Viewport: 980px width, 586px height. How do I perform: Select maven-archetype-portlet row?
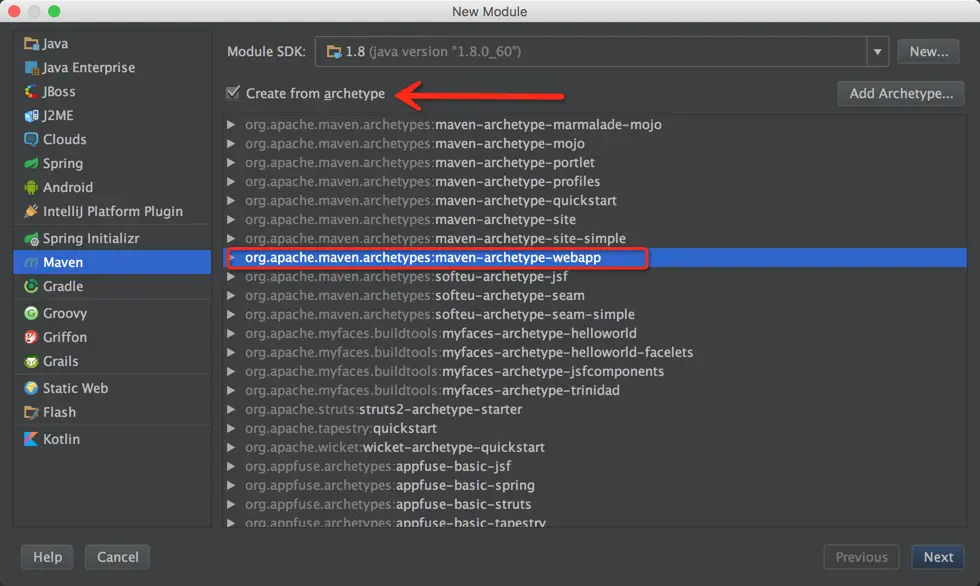pyautogui.click(x=595, y=162)
